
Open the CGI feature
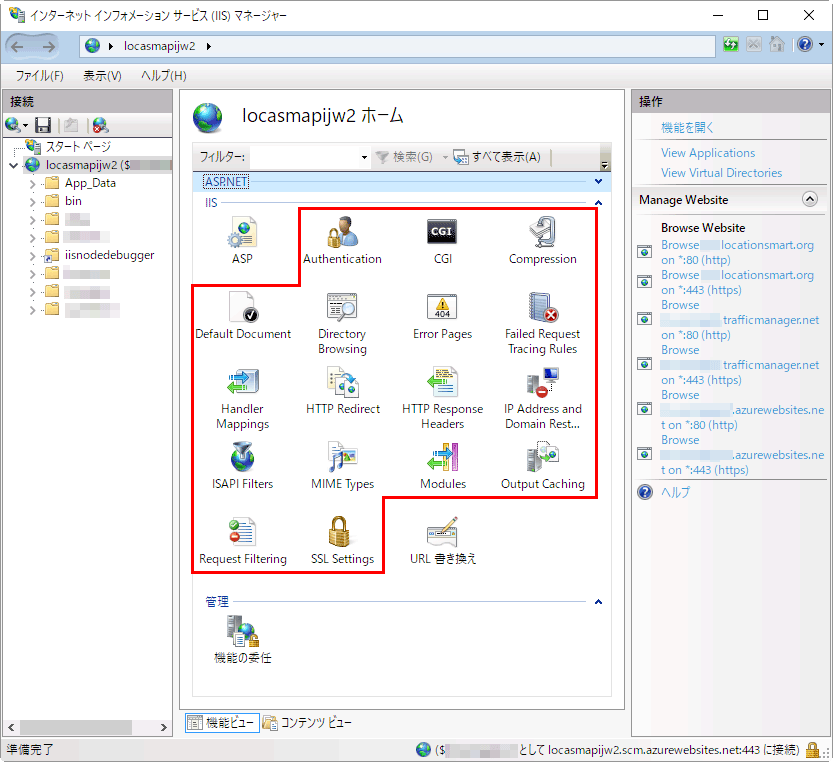(442, 237)
